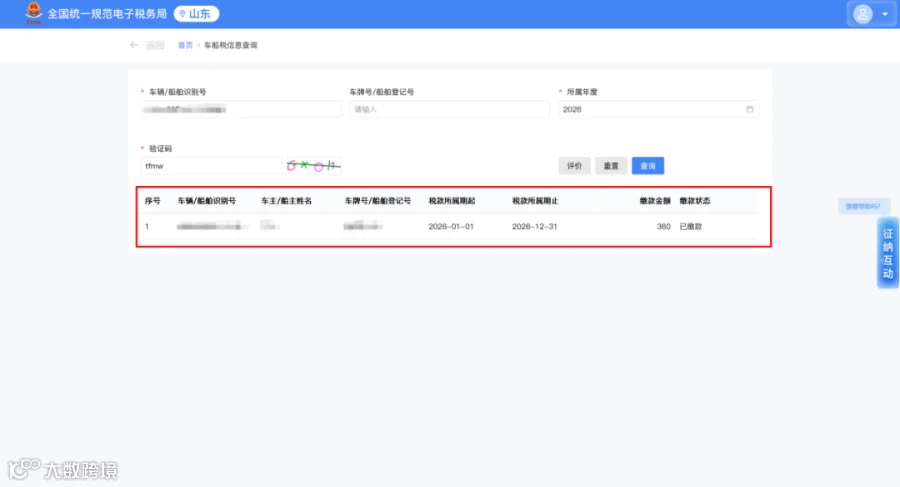Open 首页 breadcrumb link
Viewport: 900px width, 487px height.
[185, 45]
